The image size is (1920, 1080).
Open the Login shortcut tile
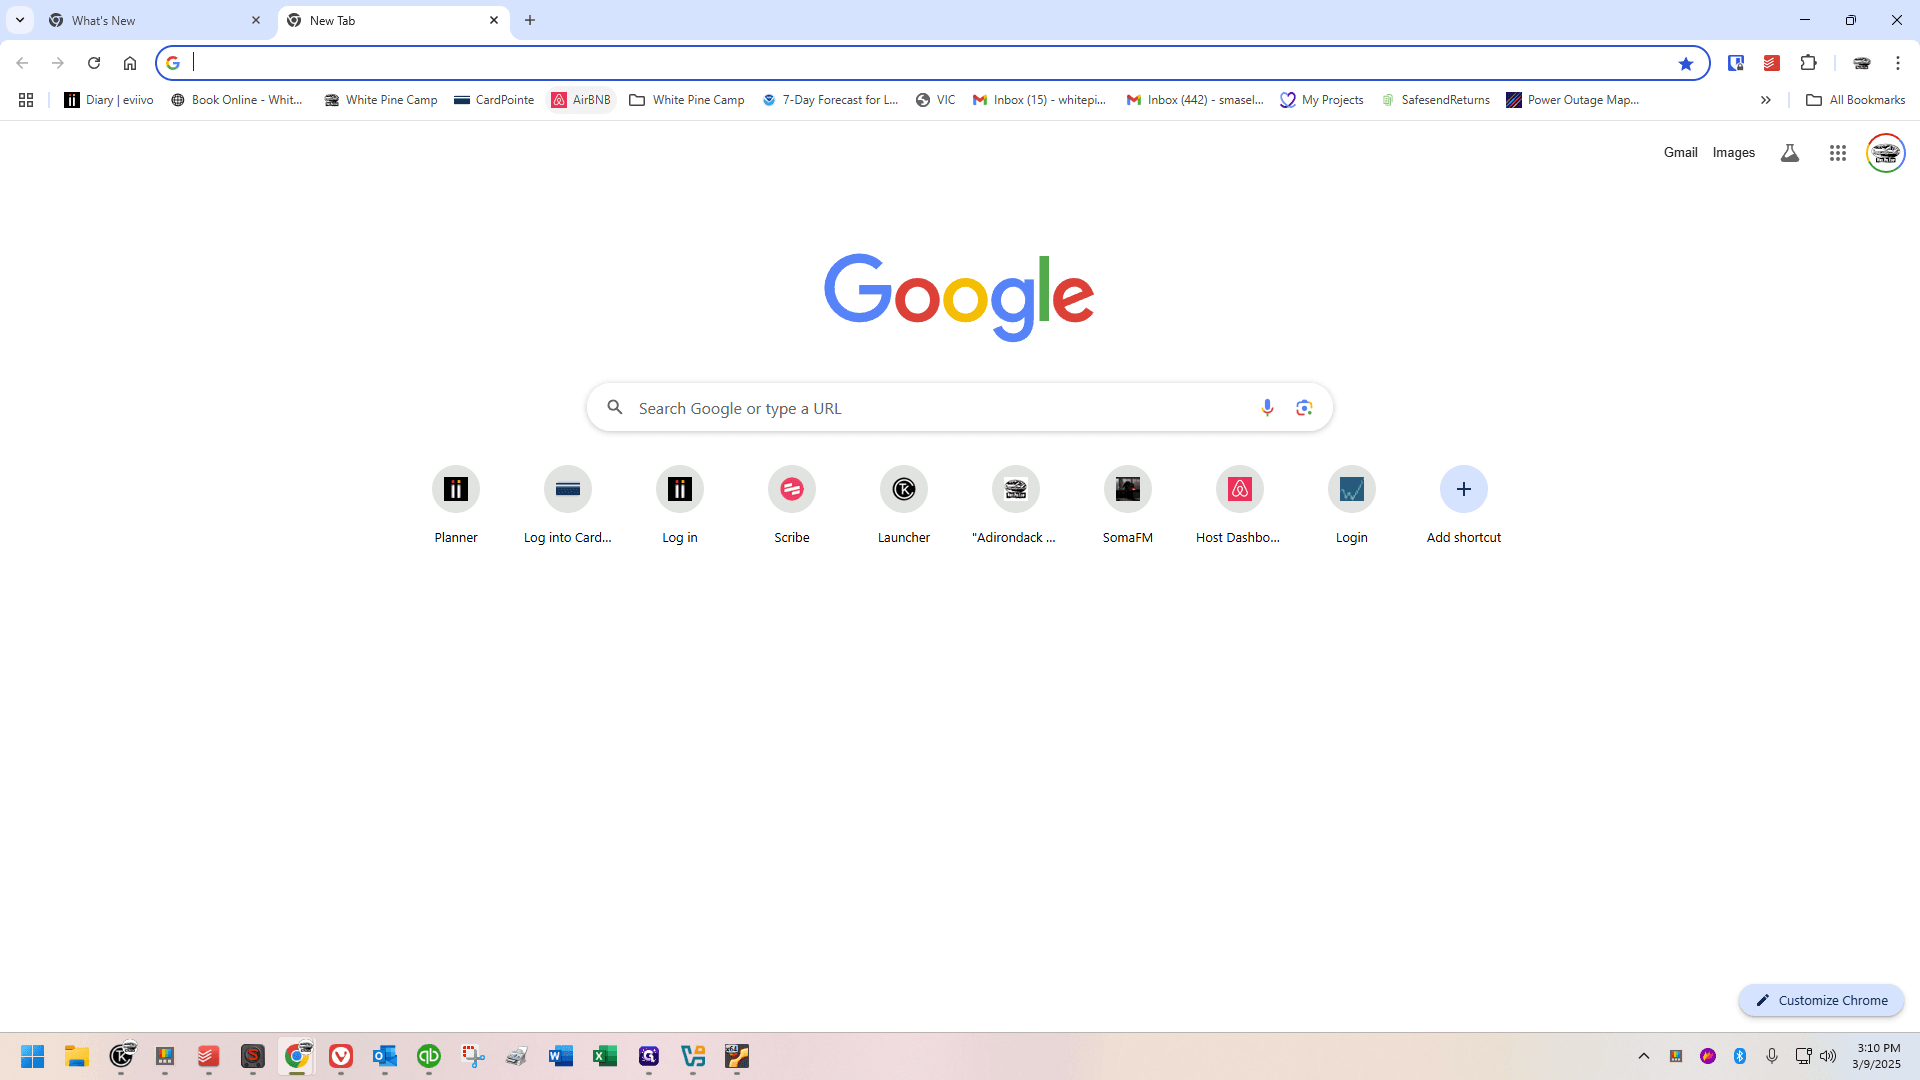click(1352, 506)
